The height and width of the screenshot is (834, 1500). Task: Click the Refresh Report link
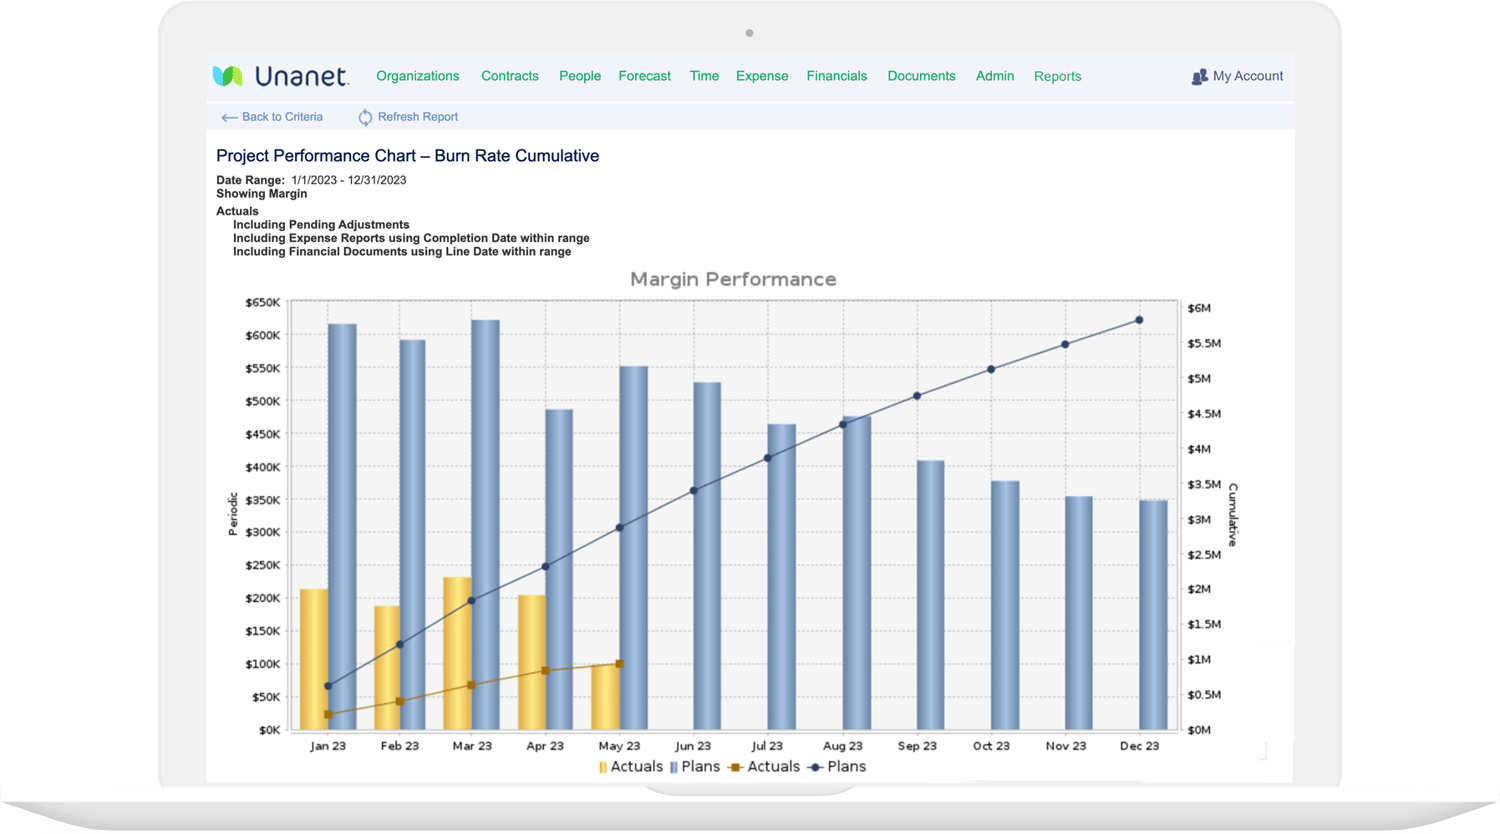pos(418,117)
